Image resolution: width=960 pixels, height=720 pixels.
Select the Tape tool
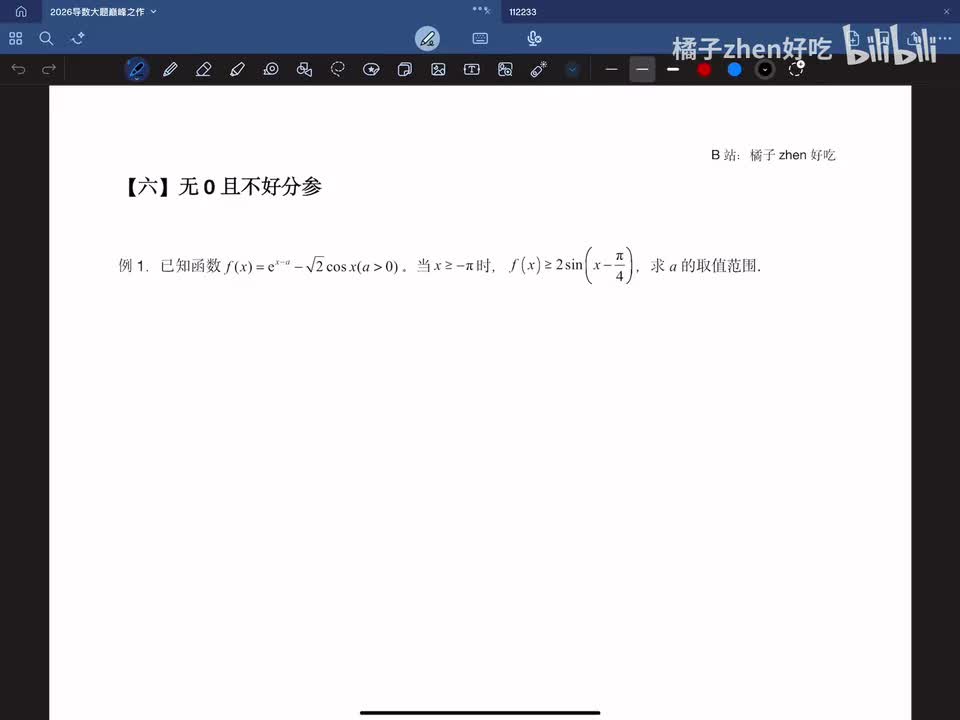(271, 69)
